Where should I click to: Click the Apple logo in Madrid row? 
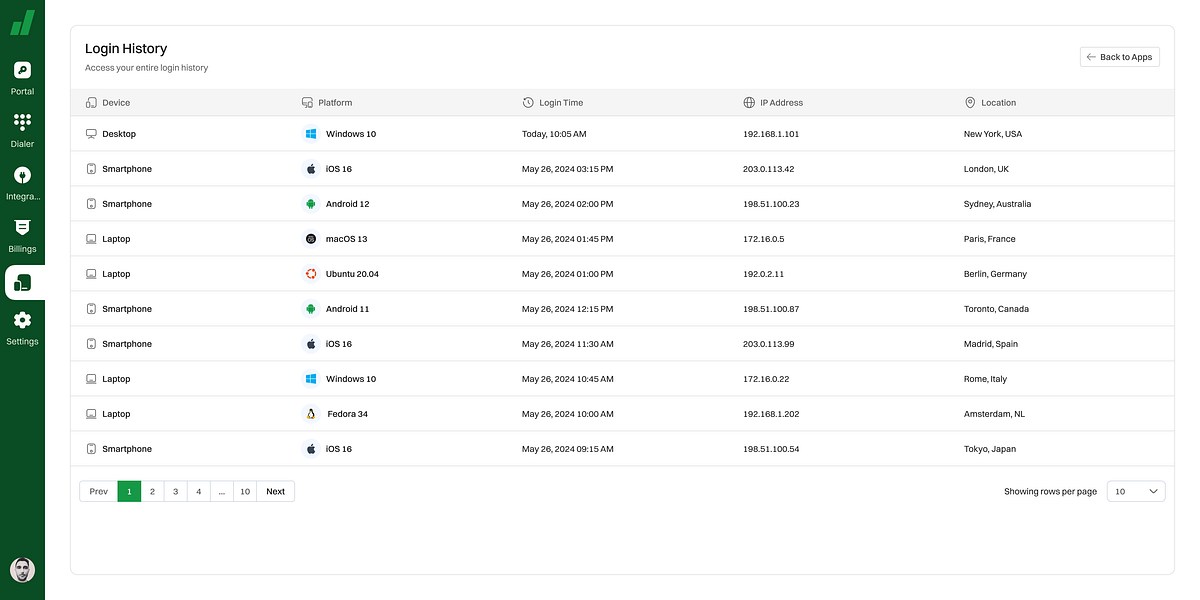(311, 344)
